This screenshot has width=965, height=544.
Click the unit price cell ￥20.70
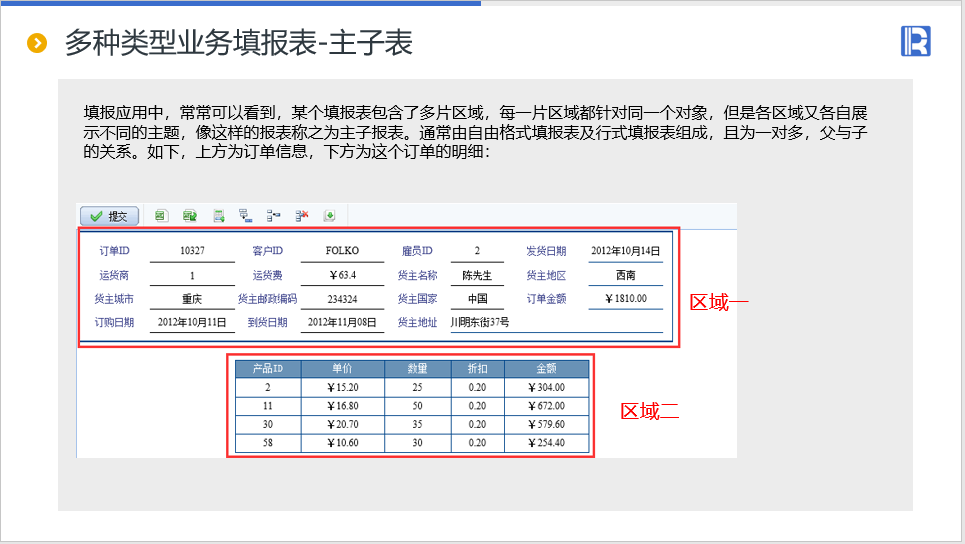point(343,425)
